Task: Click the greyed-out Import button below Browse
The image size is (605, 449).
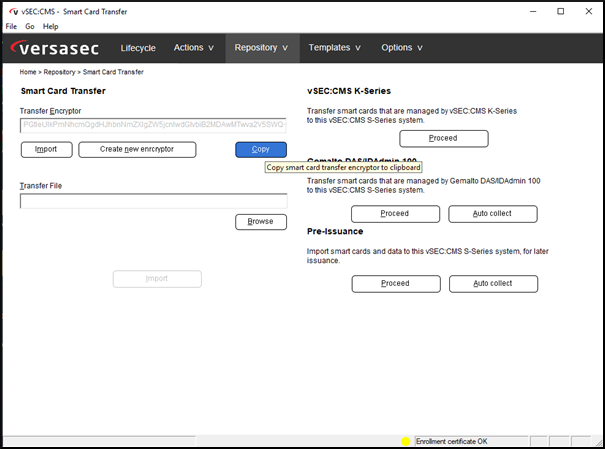Action: tap(157, 279)
